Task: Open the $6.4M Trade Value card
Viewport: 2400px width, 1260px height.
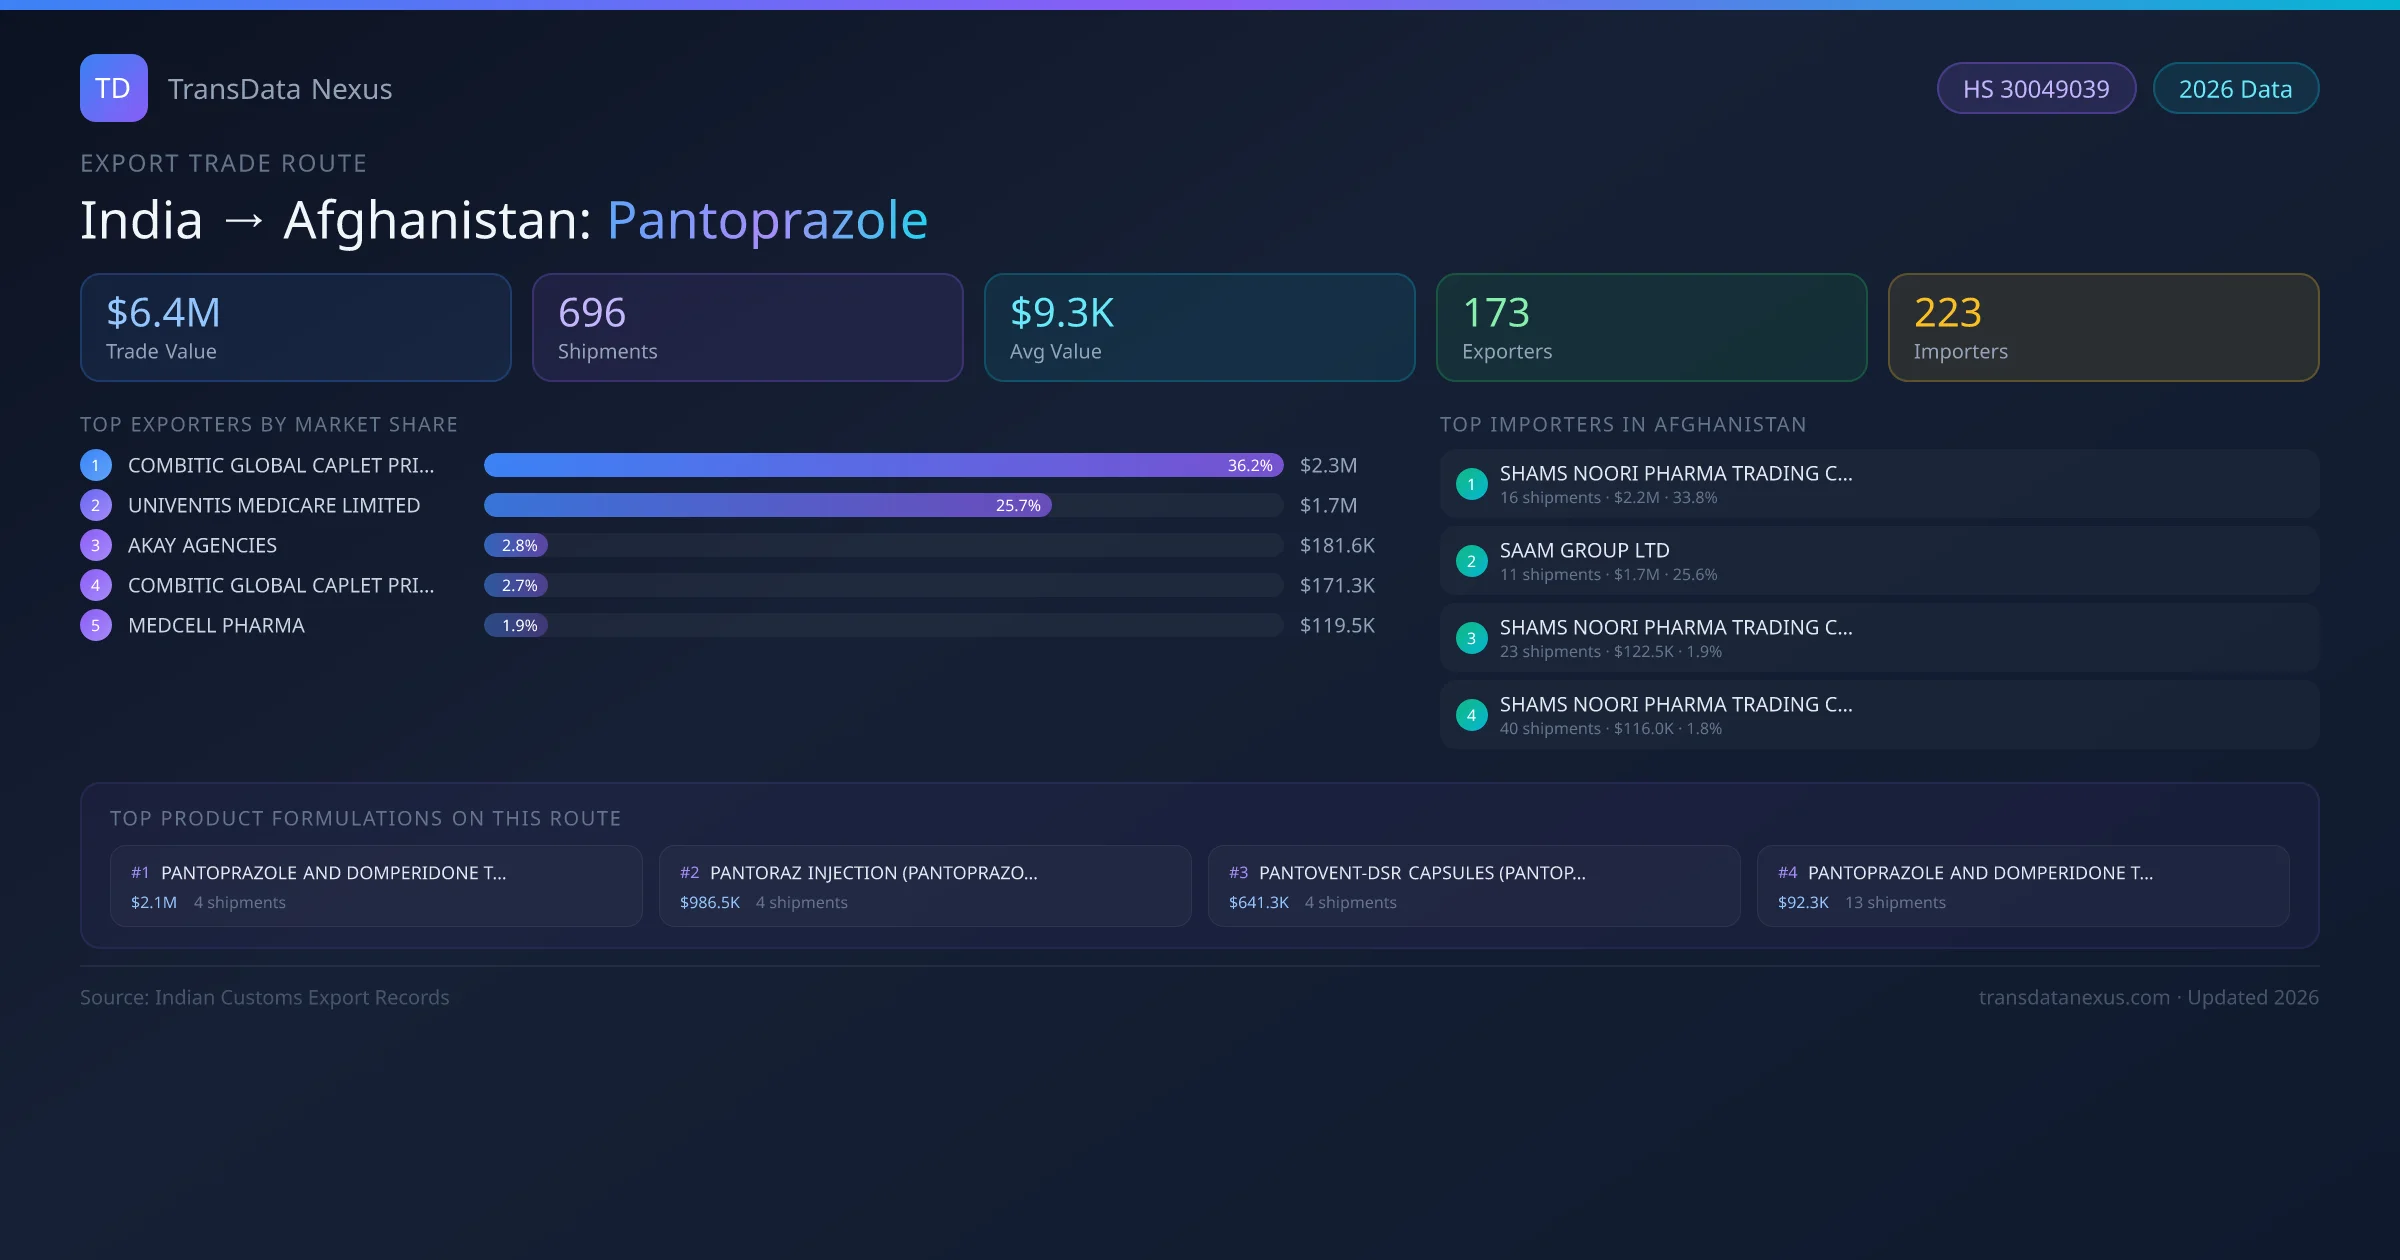Action: [295, 327]
